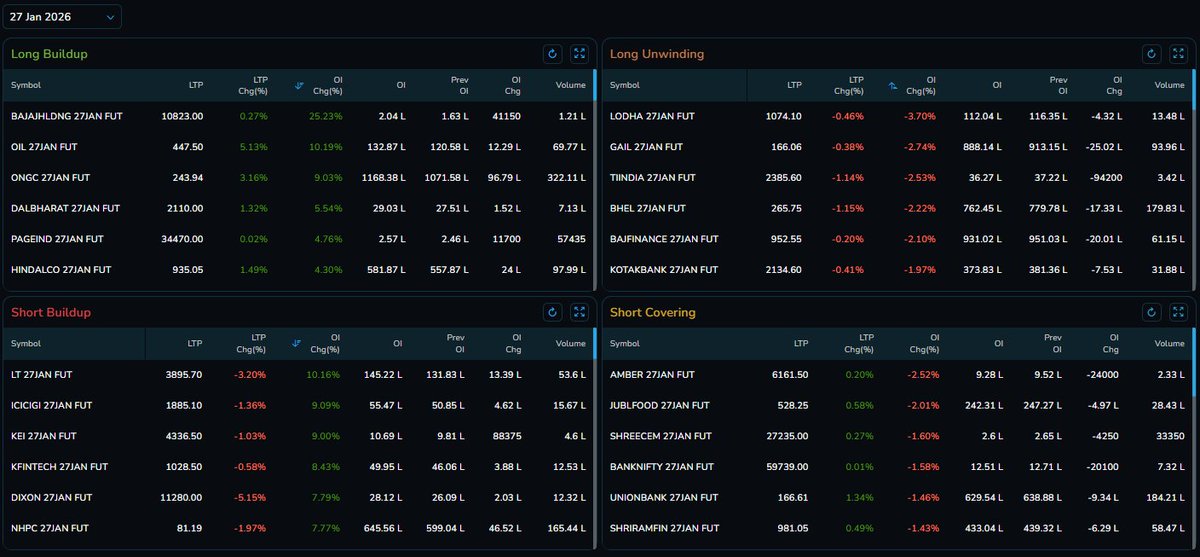Select JUBLFOOD 27JAN FUT symbol
The image size is (1200, 557).
660,405
